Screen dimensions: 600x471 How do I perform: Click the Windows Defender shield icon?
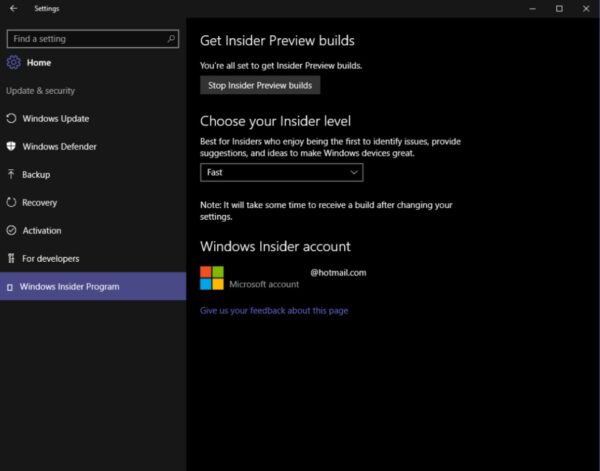click(x=12, y=147)
